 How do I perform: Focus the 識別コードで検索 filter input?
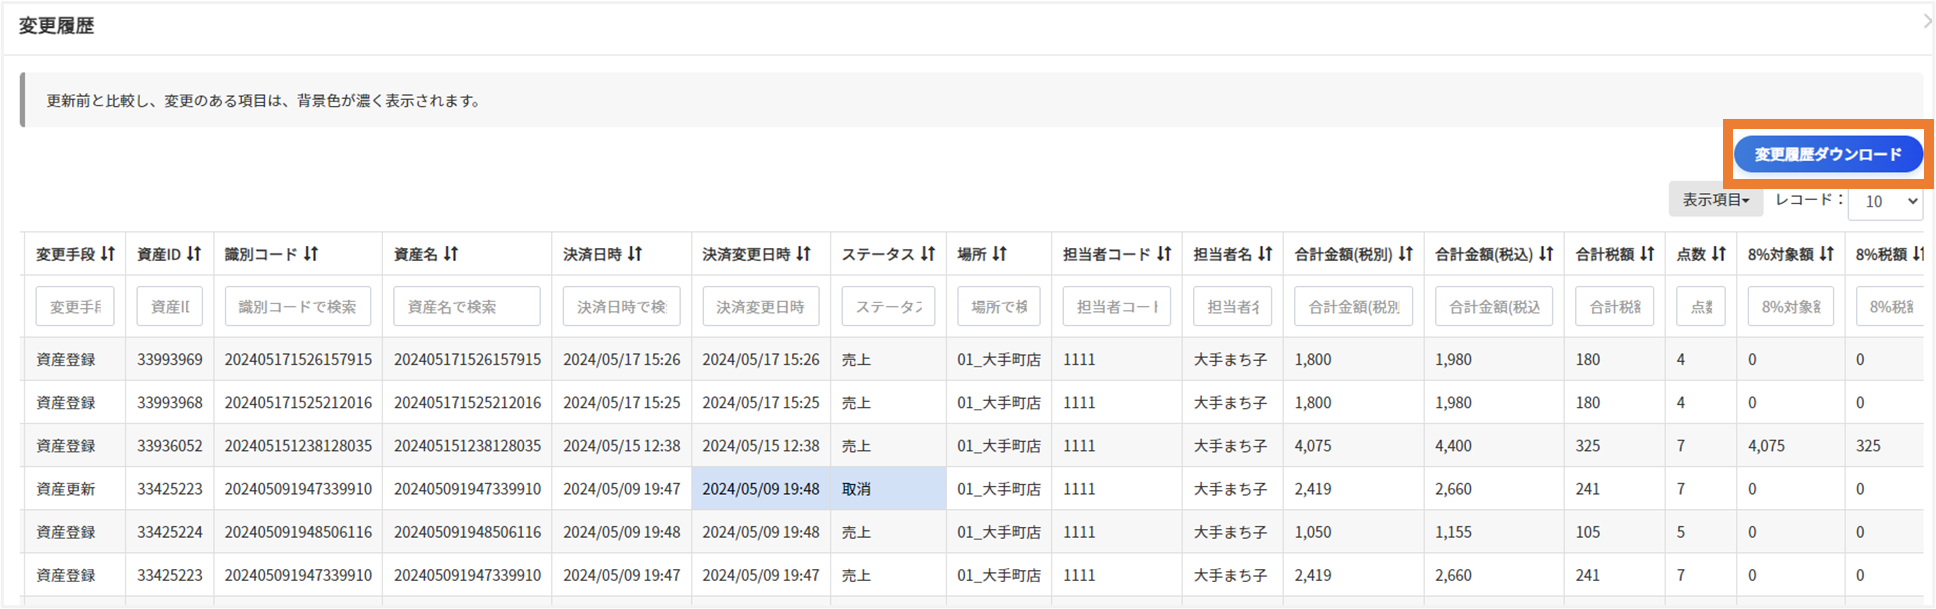297,306
